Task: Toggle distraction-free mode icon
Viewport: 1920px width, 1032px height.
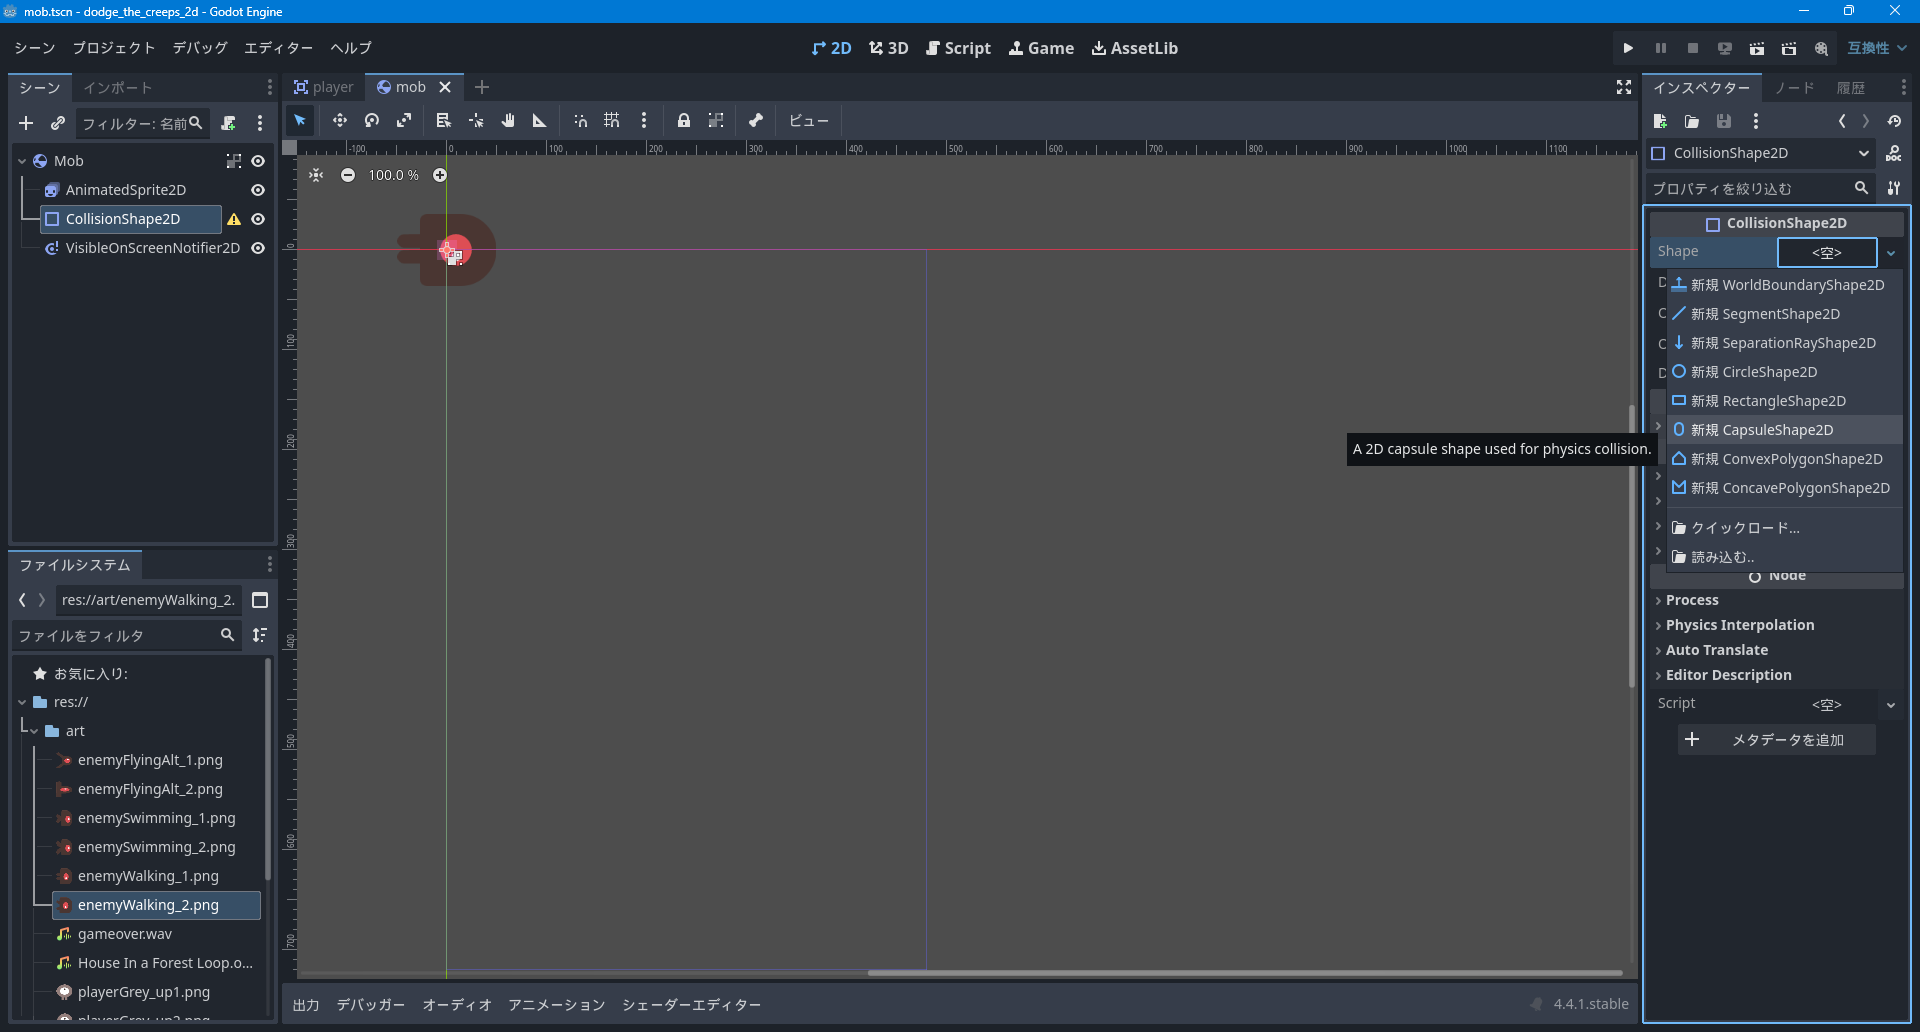Action: pos(1624,88)
